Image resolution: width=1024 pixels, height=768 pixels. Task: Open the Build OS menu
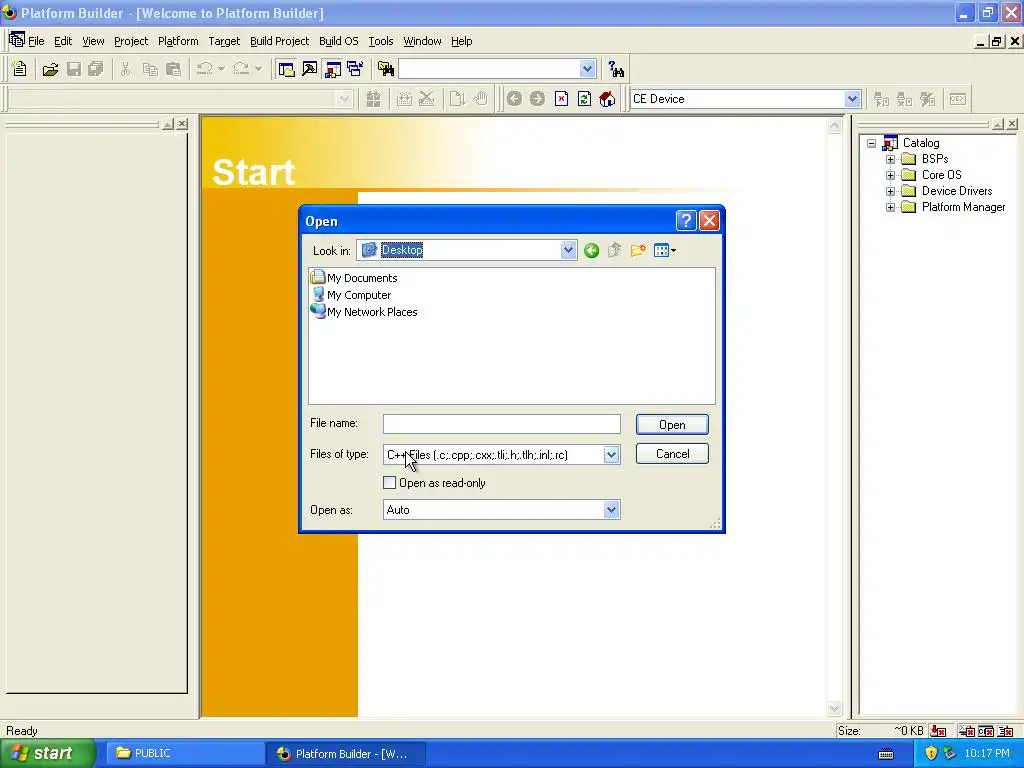pyautogui.click(x=338, y=41)
